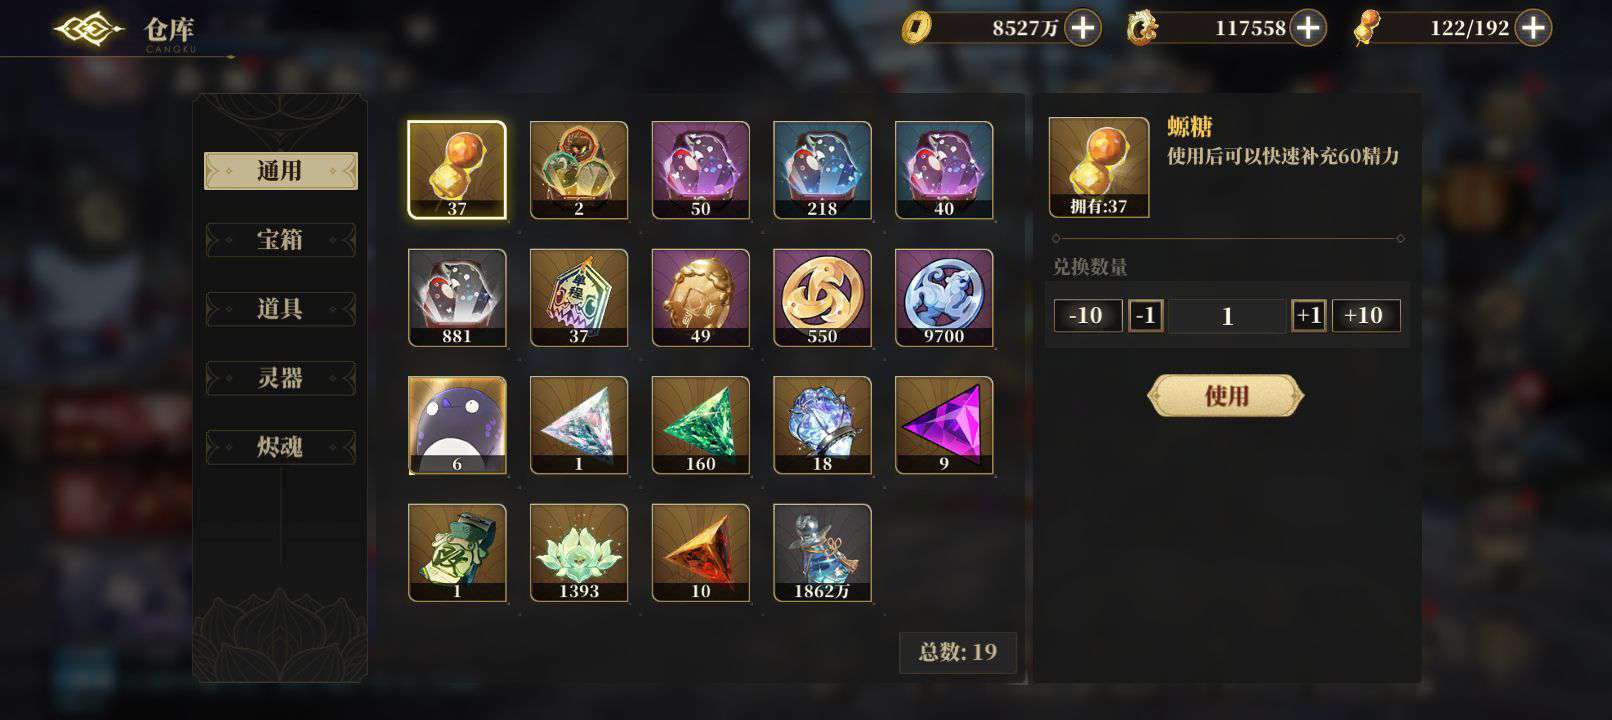Click the exchange quantity field showing 1
1612x720 pixels.
coord(1227,316)
